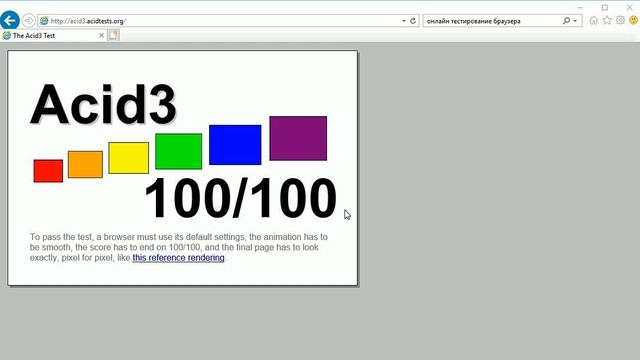Open a new tab with the tab button
This screenshot has width=640, height=360.
click(x=113, y=36)
